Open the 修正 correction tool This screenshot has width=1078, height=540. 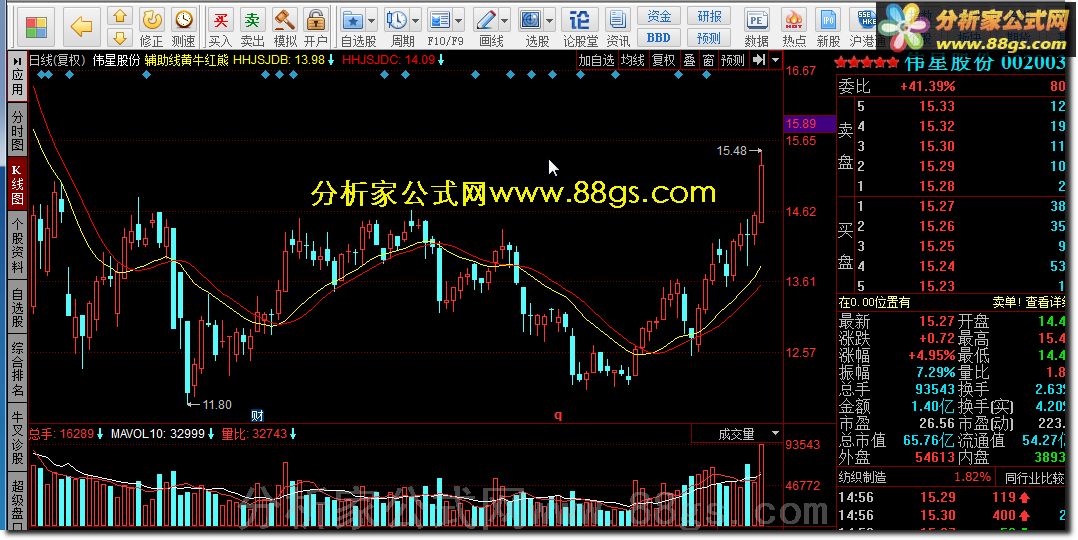coord(152,28)
